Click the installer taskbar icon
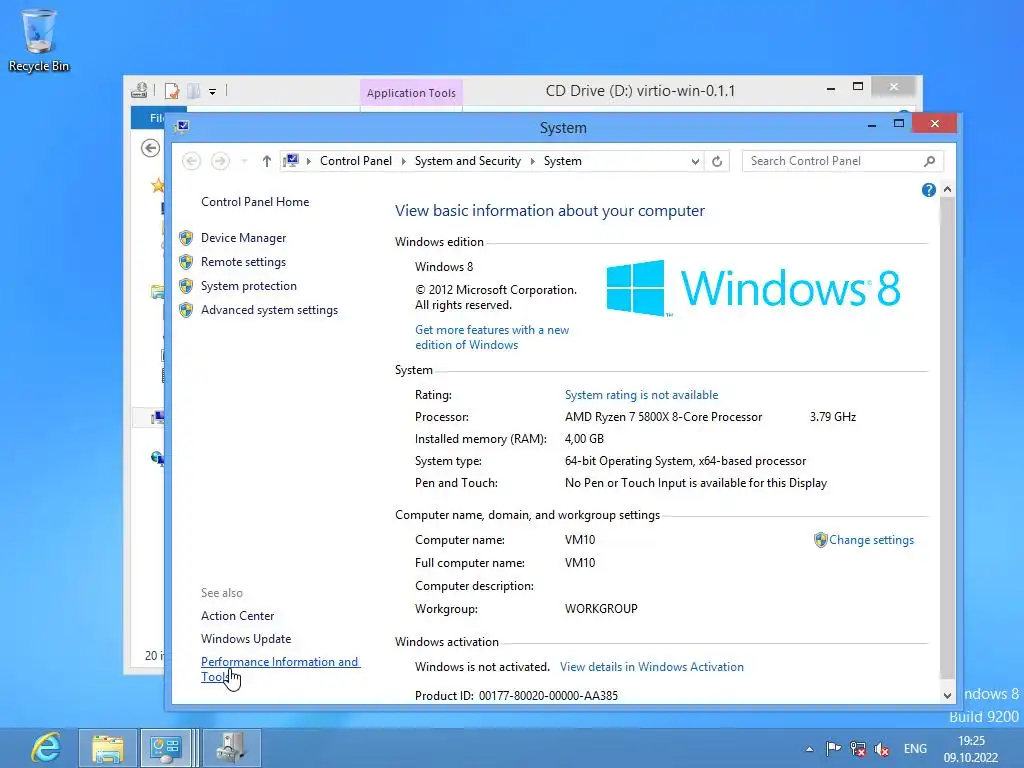Image resolution: width=1024 pixels, height=768 pixels. pos(231,748)
